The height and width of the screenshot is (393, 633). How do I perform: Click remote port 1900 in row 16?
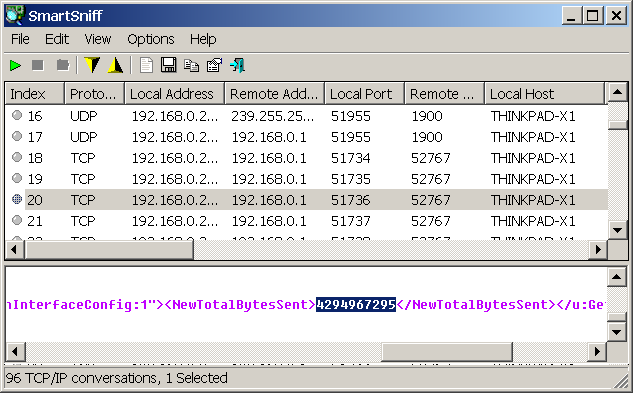pyautogui.click(x=427, y=116)
